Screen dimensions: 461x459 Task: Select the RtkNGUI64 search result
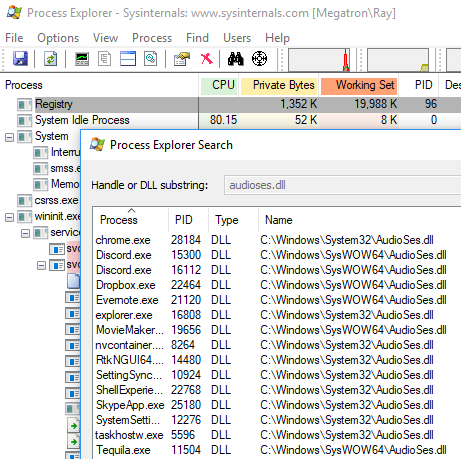coord(277,360)
